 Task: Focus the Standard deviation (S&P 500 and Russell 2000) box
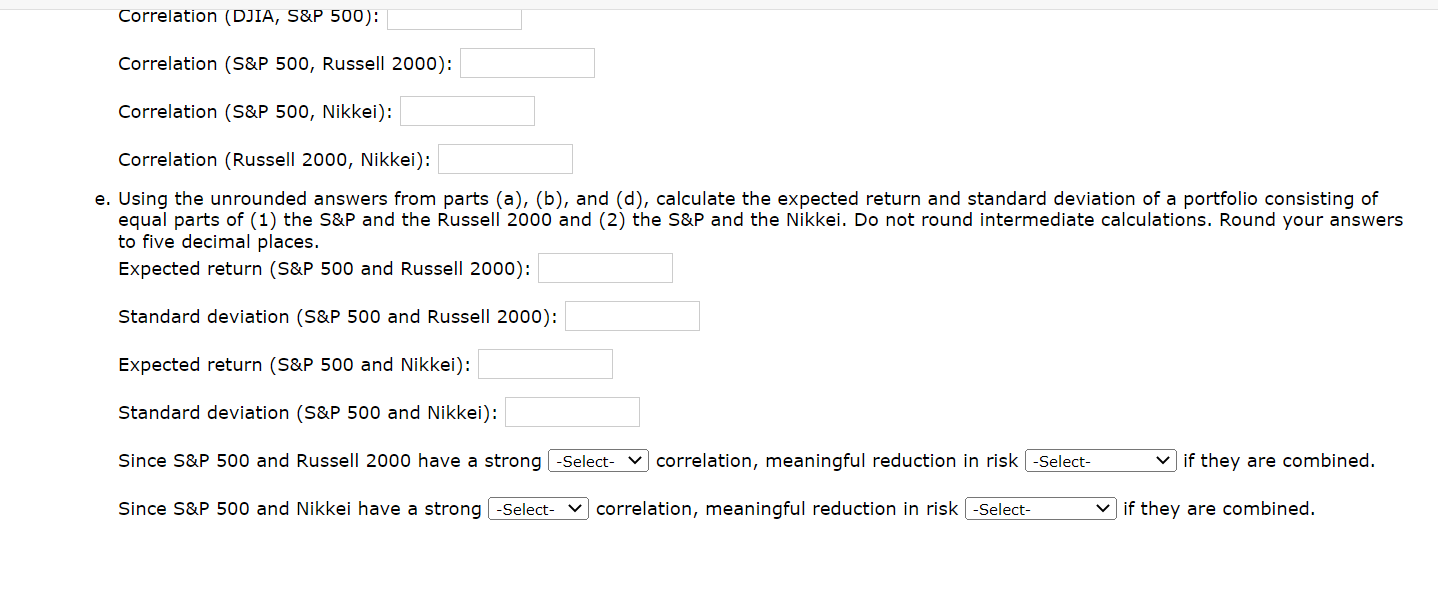[632, 315]
